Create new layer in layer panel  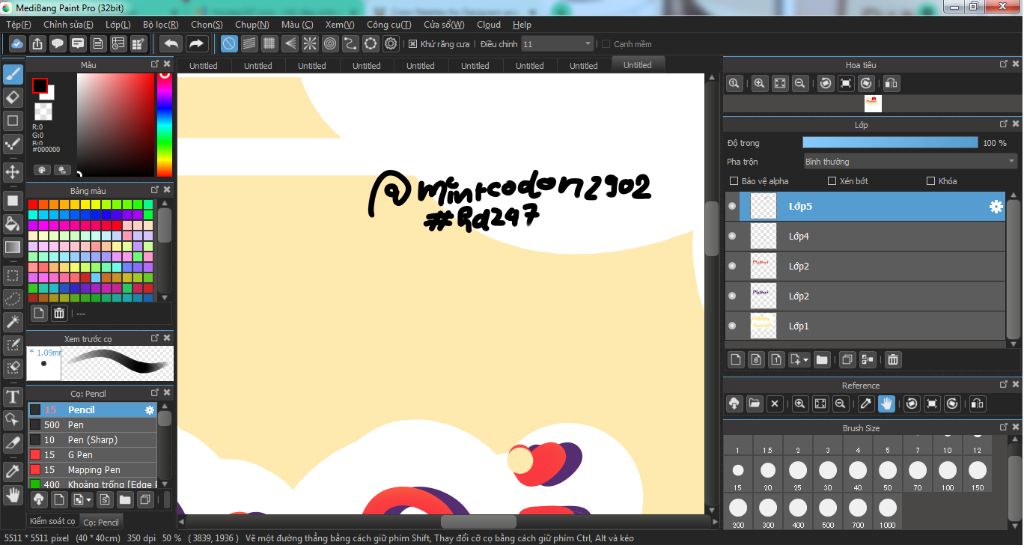pyautogui.click(x=736, y=359)
